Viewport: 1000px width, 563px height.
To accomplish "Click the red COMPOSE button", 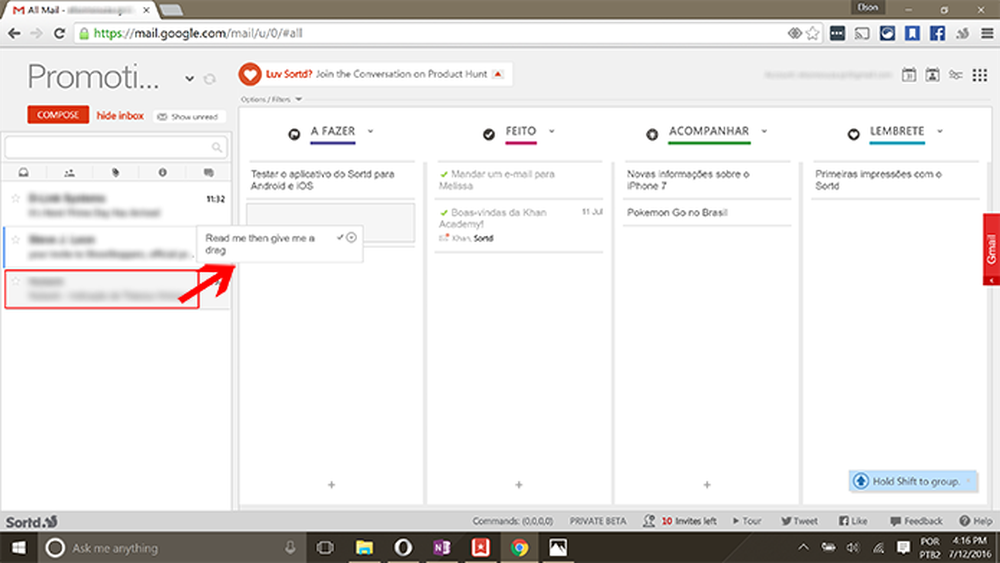I will click(x=58, y=115).
